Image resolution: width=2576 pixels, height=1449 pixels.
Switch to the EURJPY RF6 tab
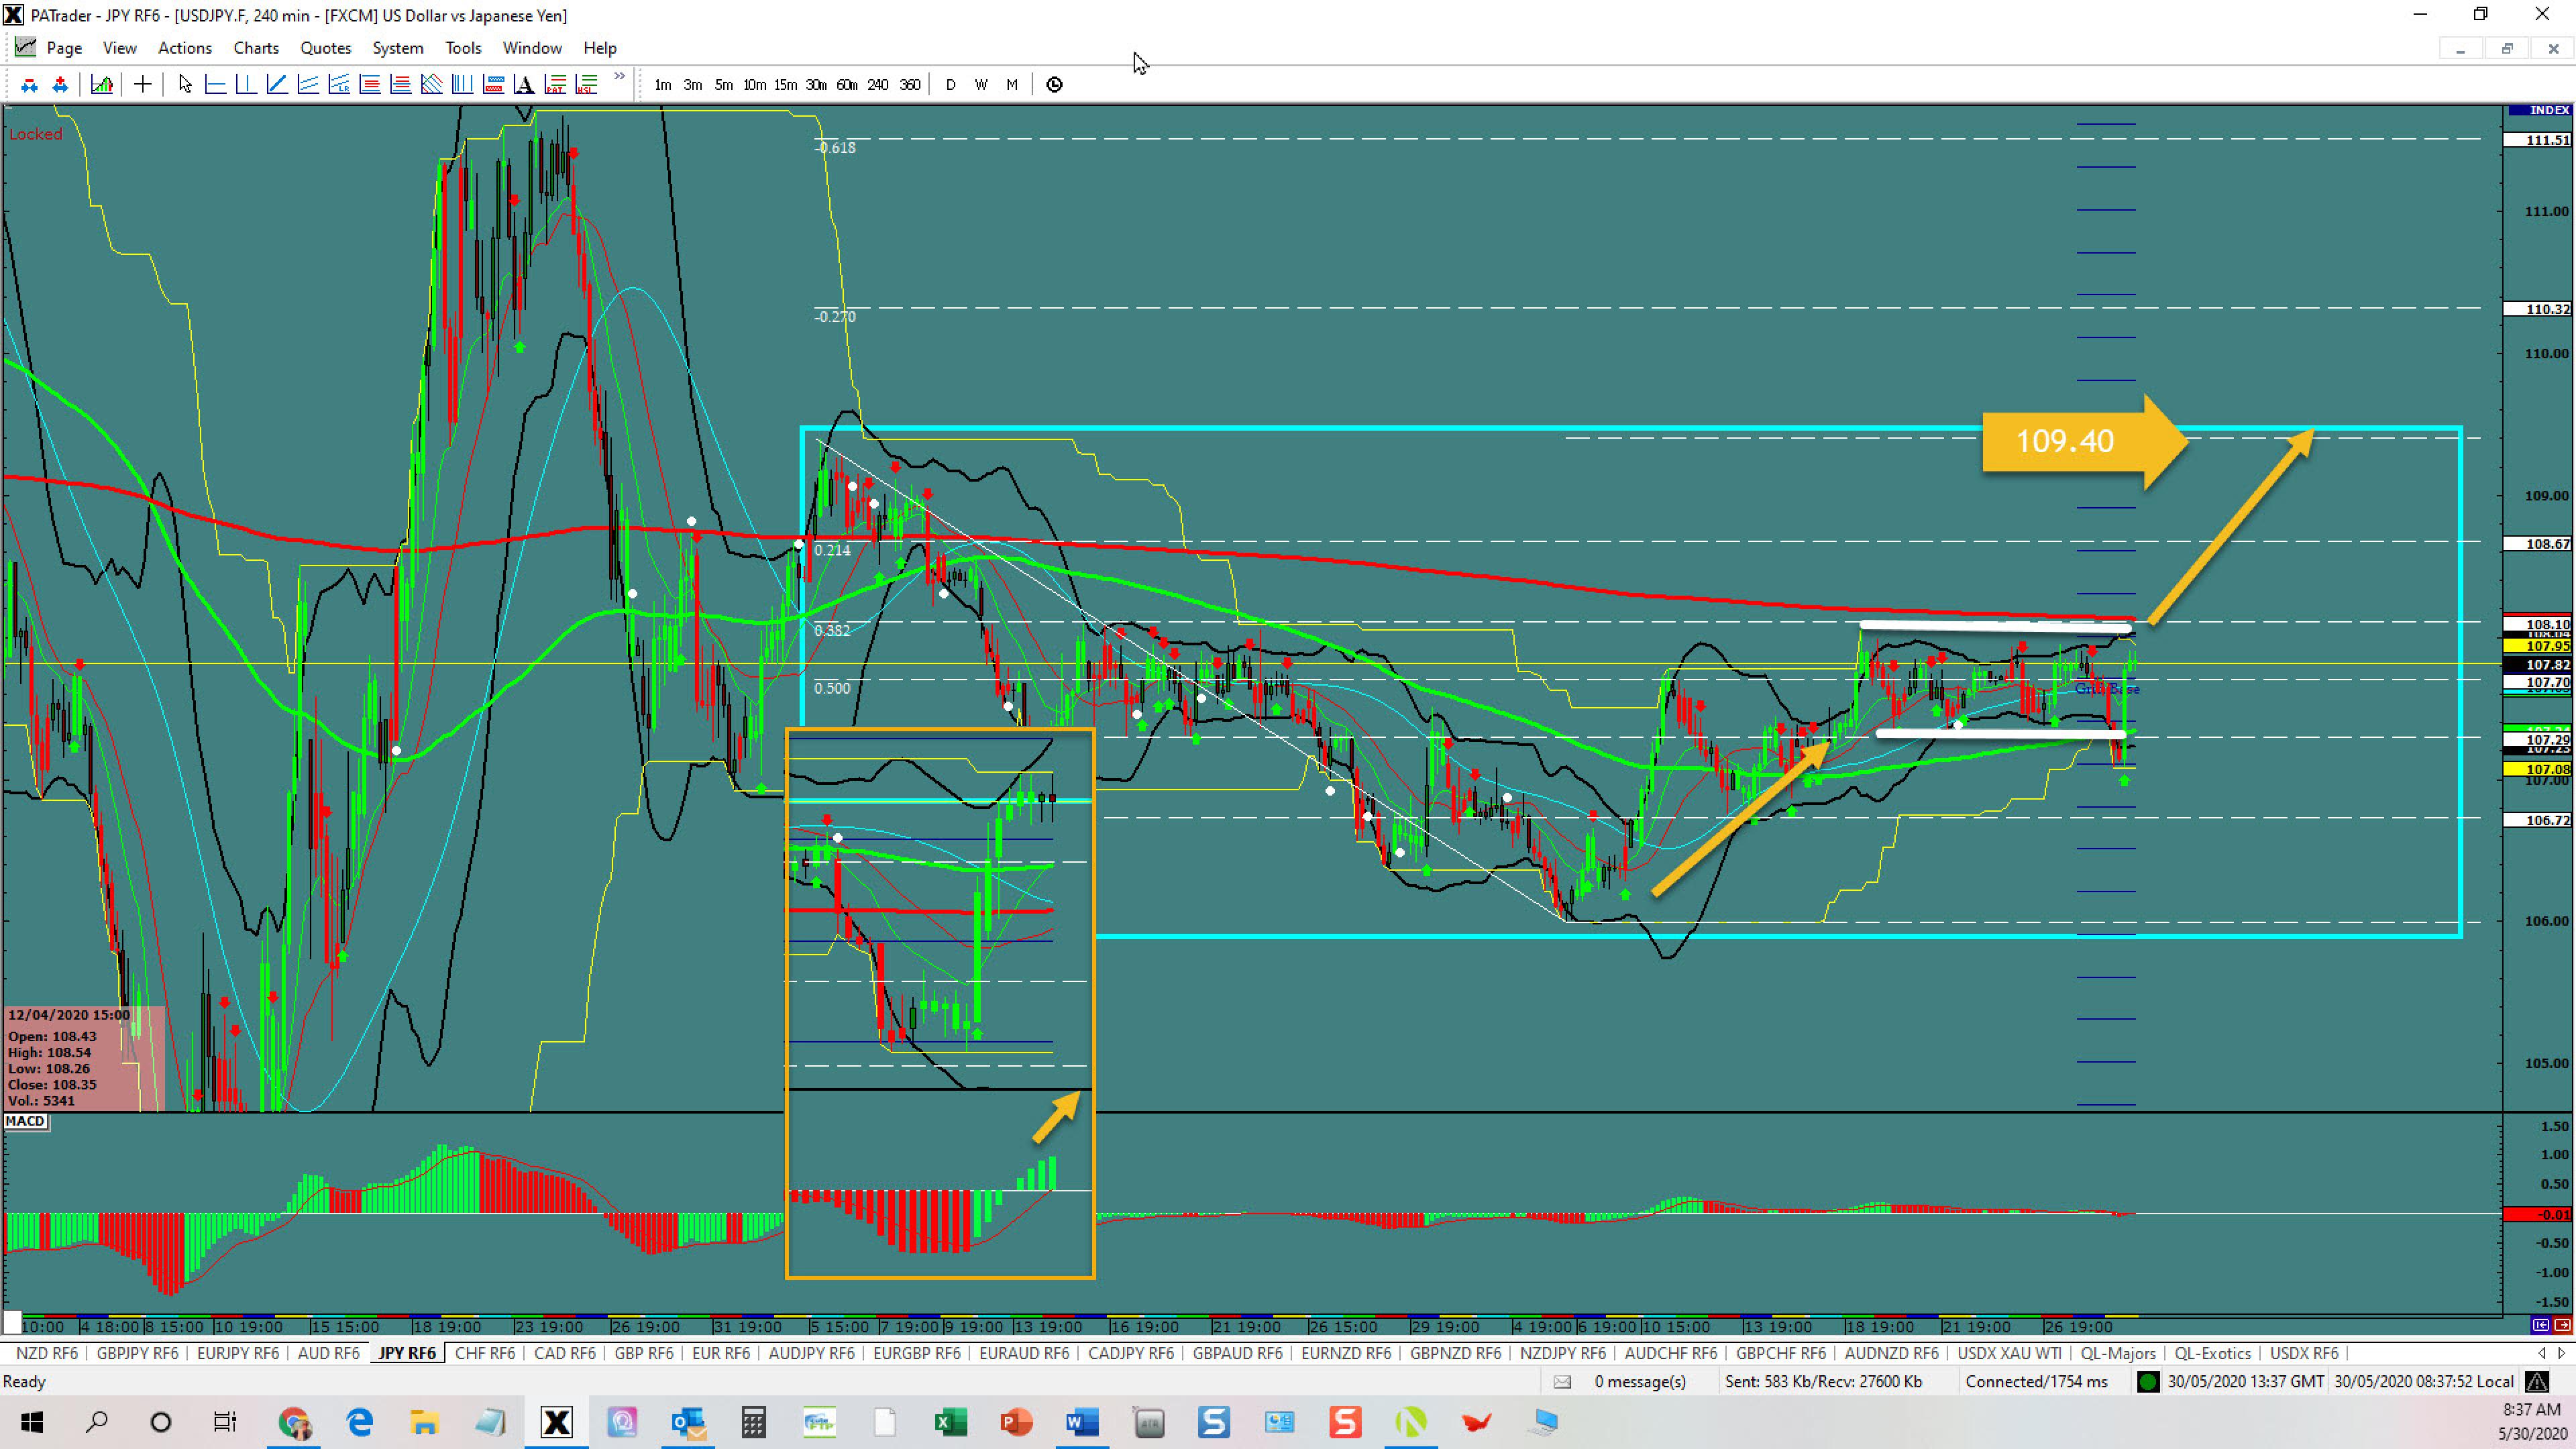[x=238, y=1353]
